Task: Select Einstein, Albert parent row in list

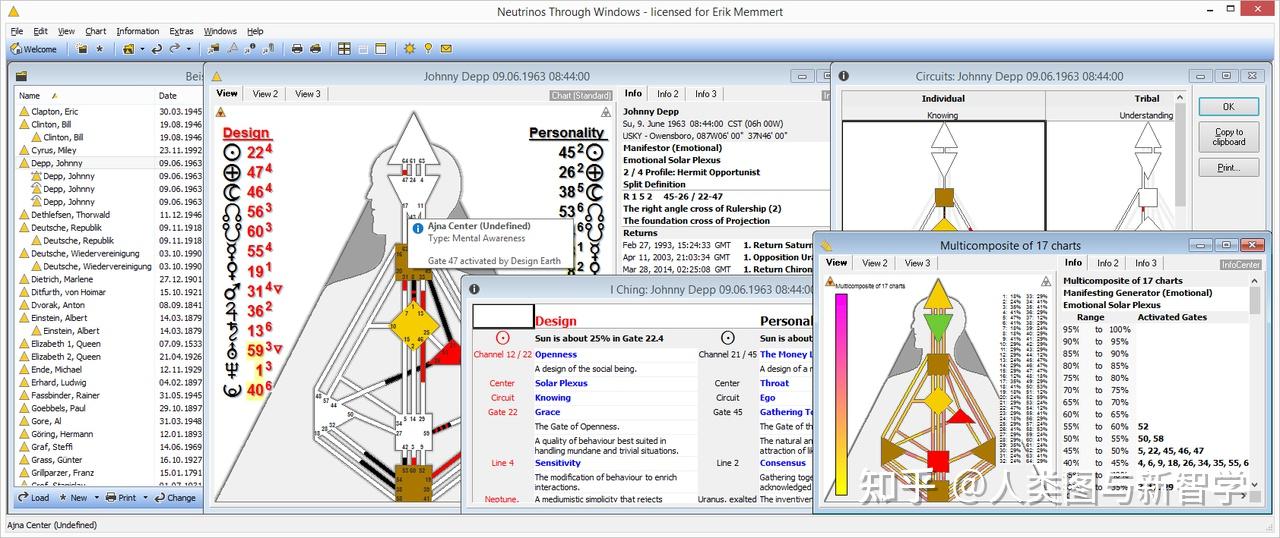Action: click(x=108, y=318)
